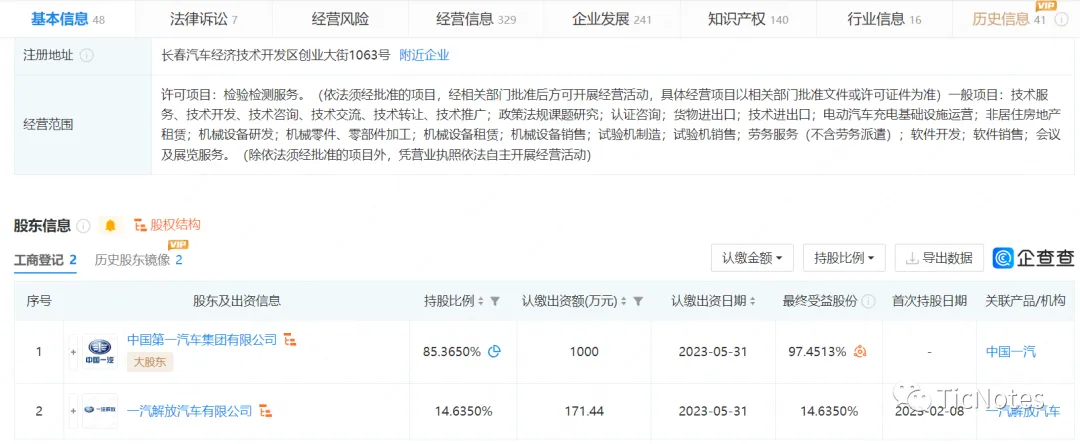The height and width of the screenshot is (444, 1080).
Task: Select the 14.6350% value in 持股比例 column
Action: coord(464,412)
